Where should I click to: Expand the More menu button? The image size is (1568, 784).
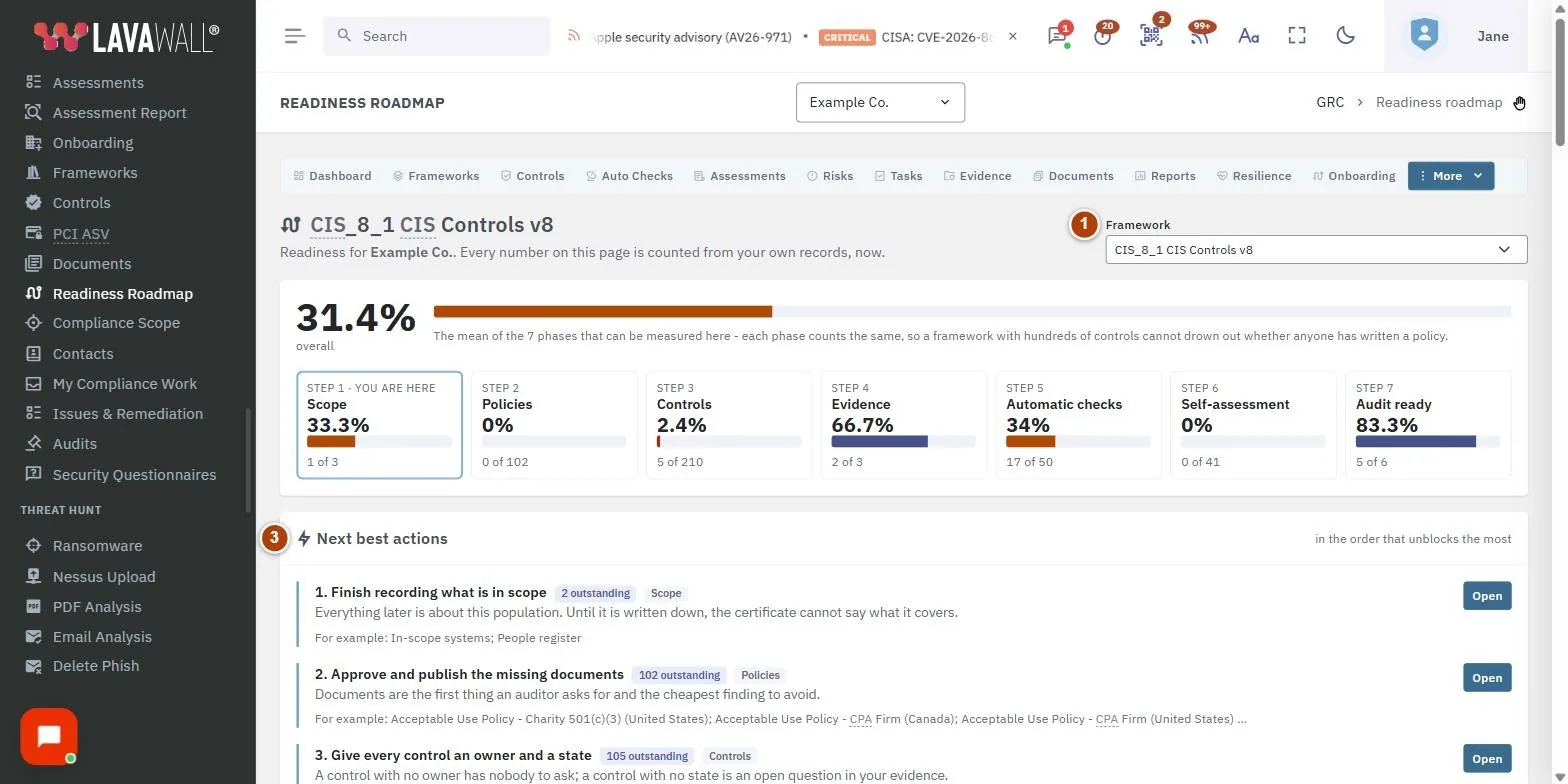click(x=1451, y=176)
